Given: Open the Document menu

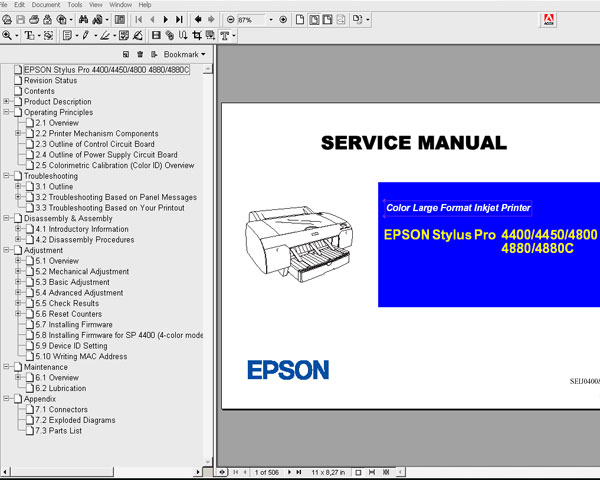Looking at the screenshot, I should (46, 5).
